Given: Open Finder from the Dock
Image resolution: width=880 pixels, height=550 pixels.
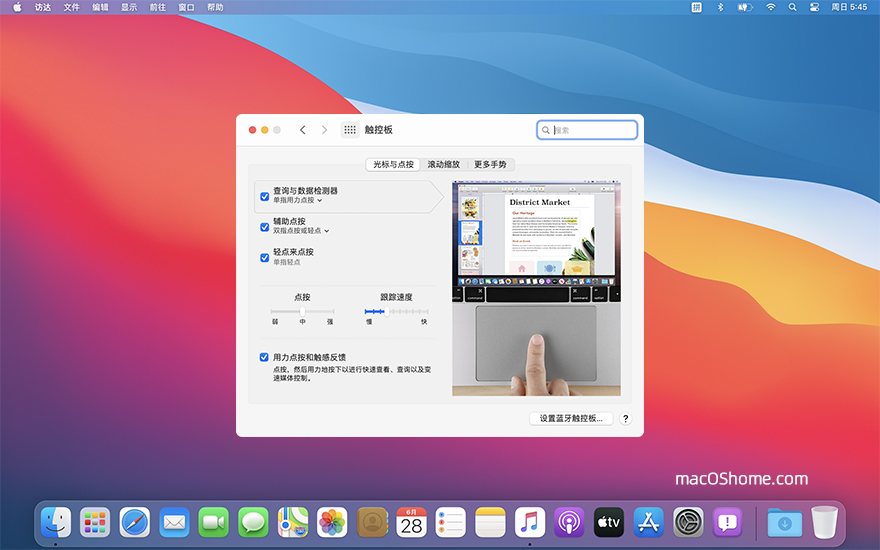Looking at the screenshot, I should point(56,522).
